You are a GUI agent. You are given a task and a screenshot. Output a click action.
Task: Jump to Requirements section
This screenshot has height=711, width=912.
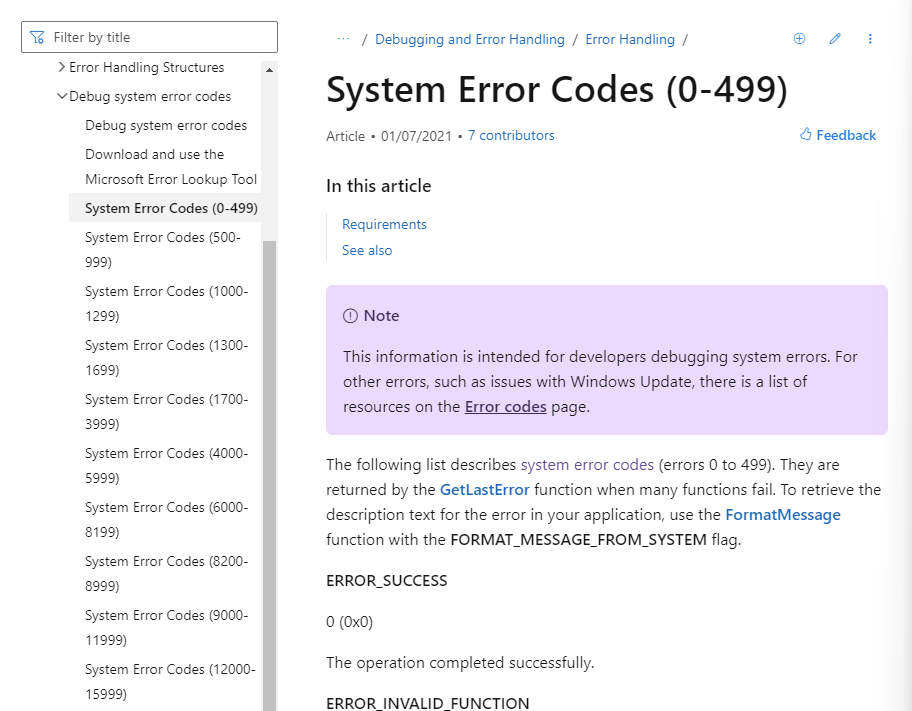384,225
